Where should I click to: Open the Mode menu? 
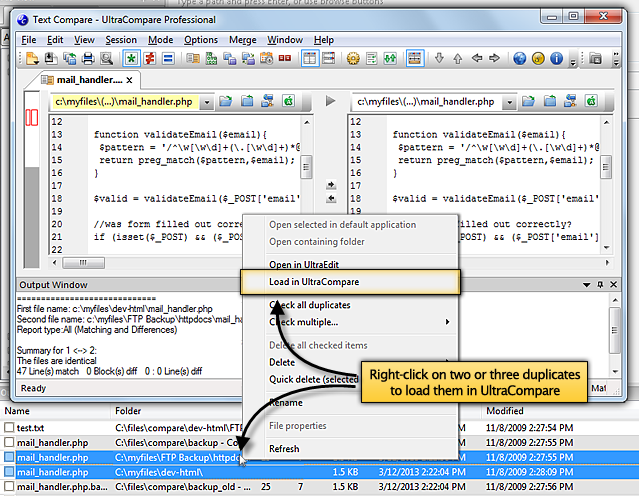[x=161, y=40]
